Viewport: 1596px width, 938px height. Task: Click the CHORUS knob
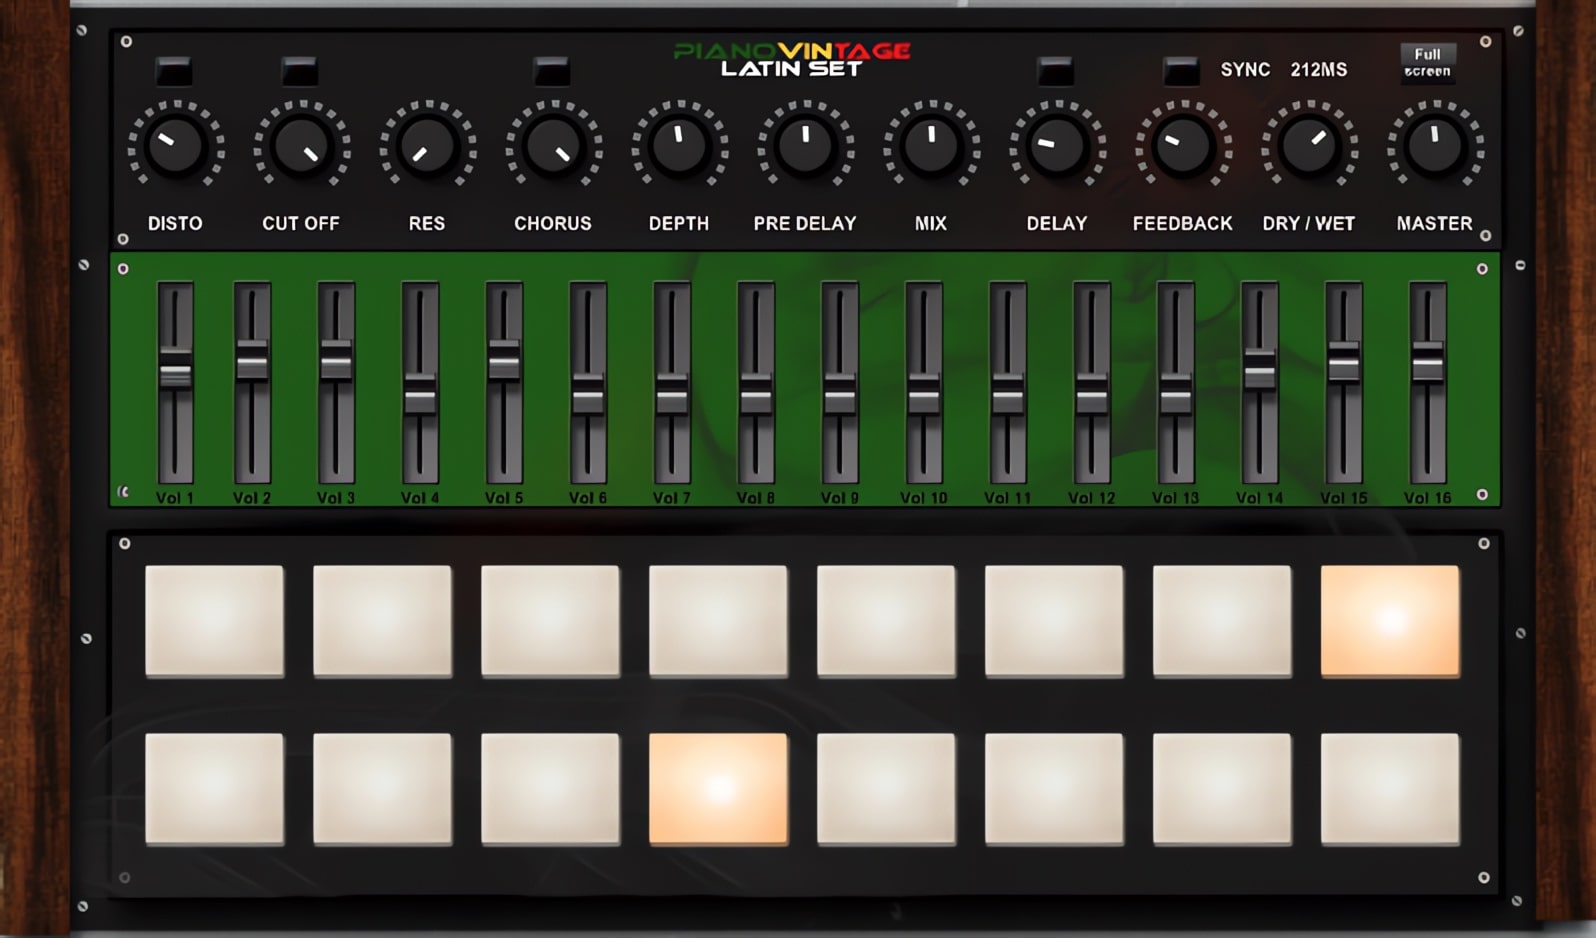tap(553, 147)
